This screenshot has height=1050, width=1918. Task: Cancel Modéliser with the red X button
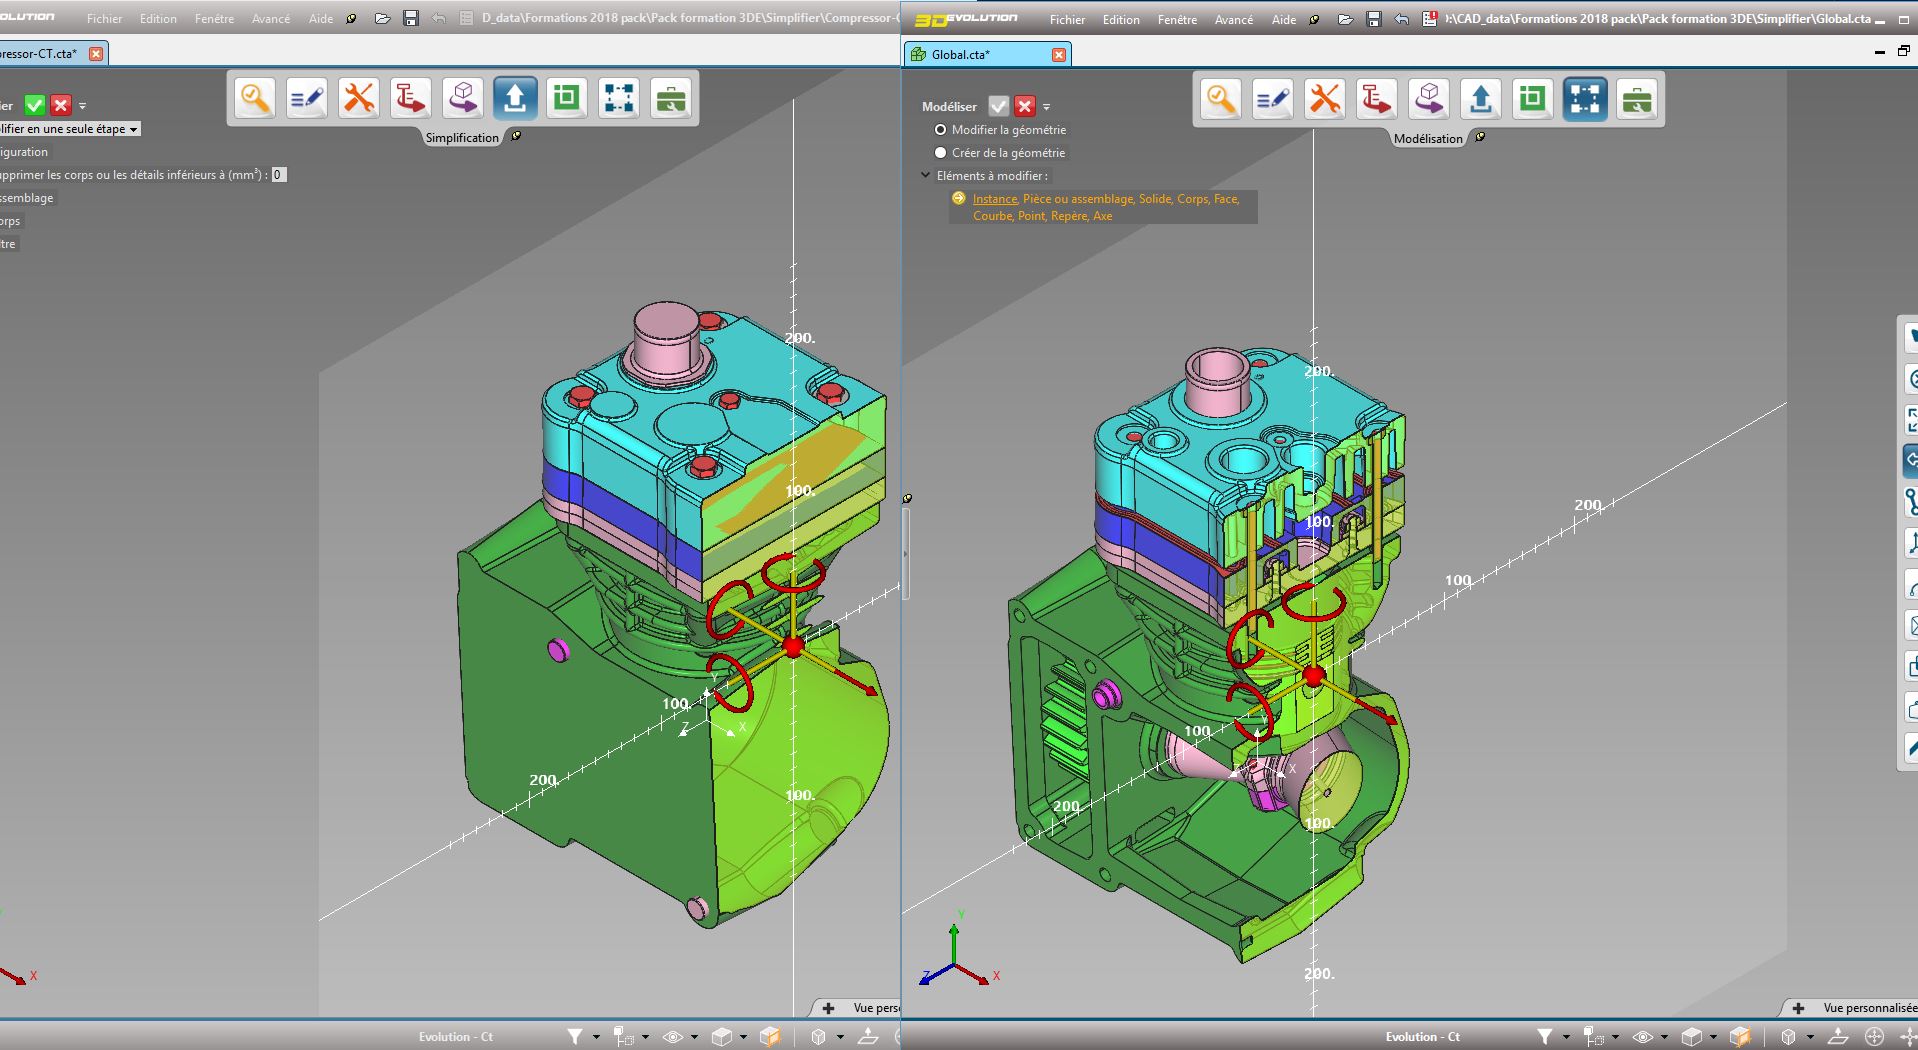(1024, 106)
